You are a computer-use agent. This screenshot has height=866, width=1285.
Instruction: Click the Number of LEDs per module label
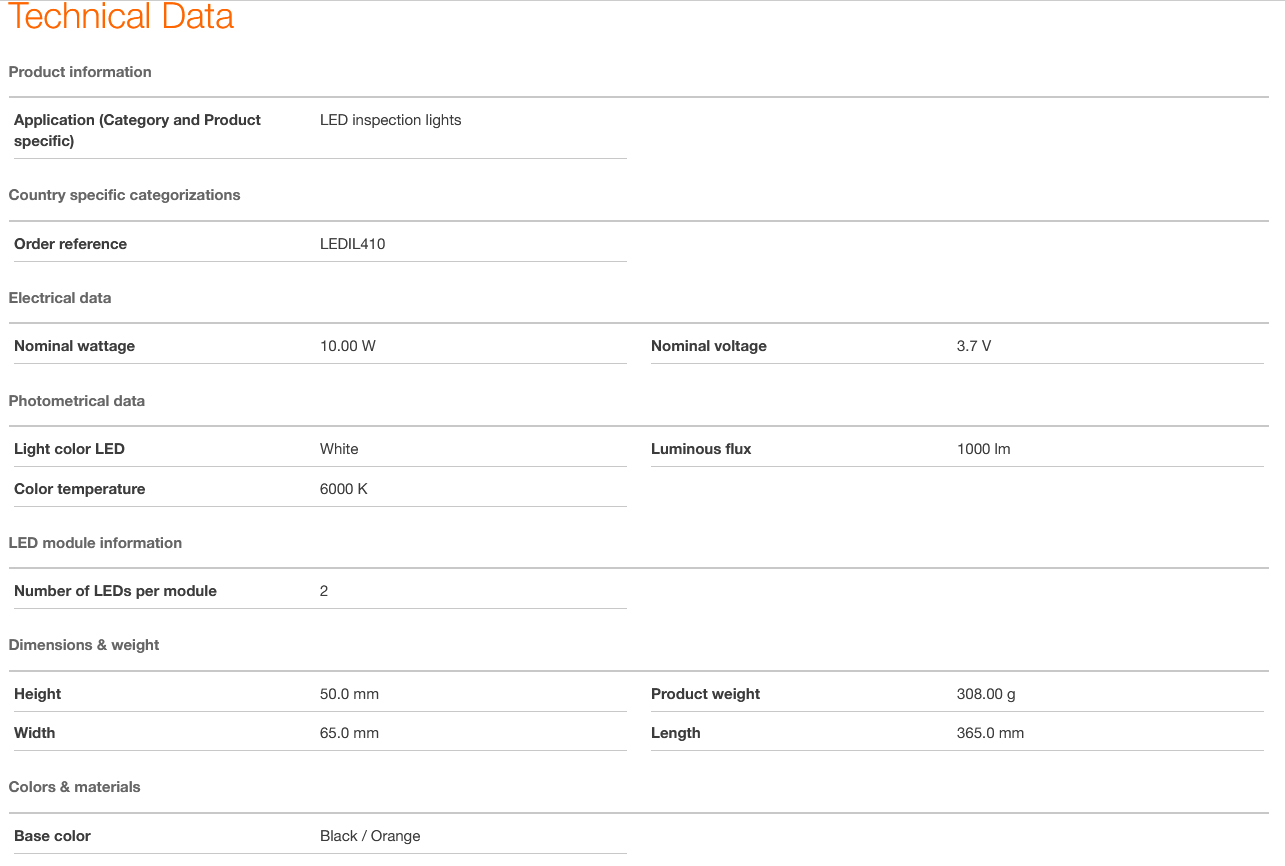115,591
